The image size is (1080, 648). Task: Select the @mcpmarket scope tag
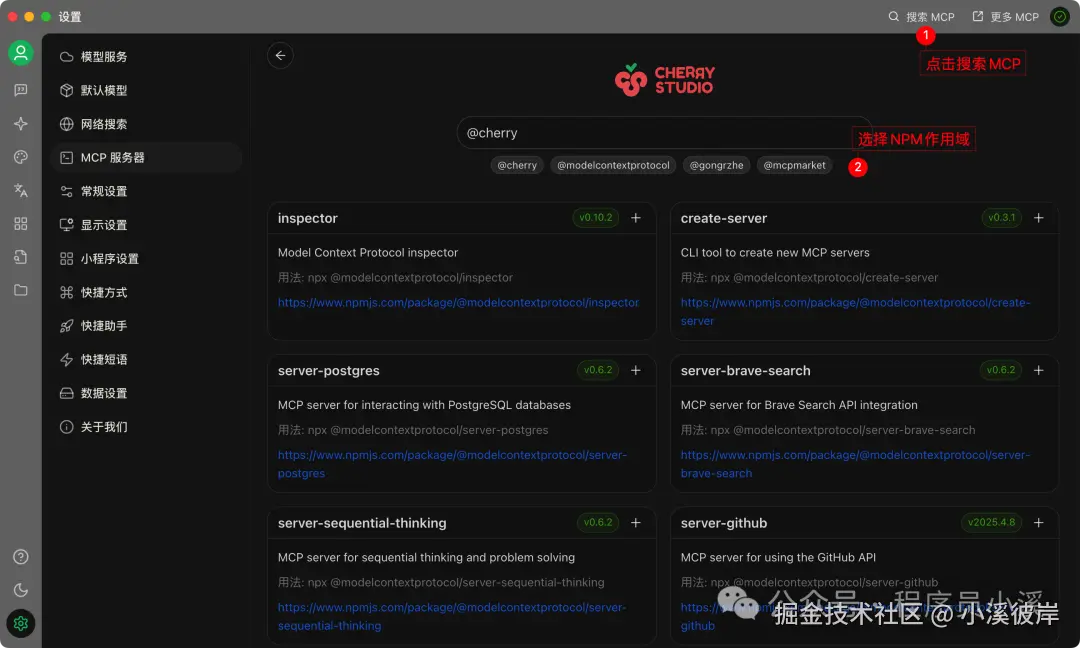[x=794, y=165]
